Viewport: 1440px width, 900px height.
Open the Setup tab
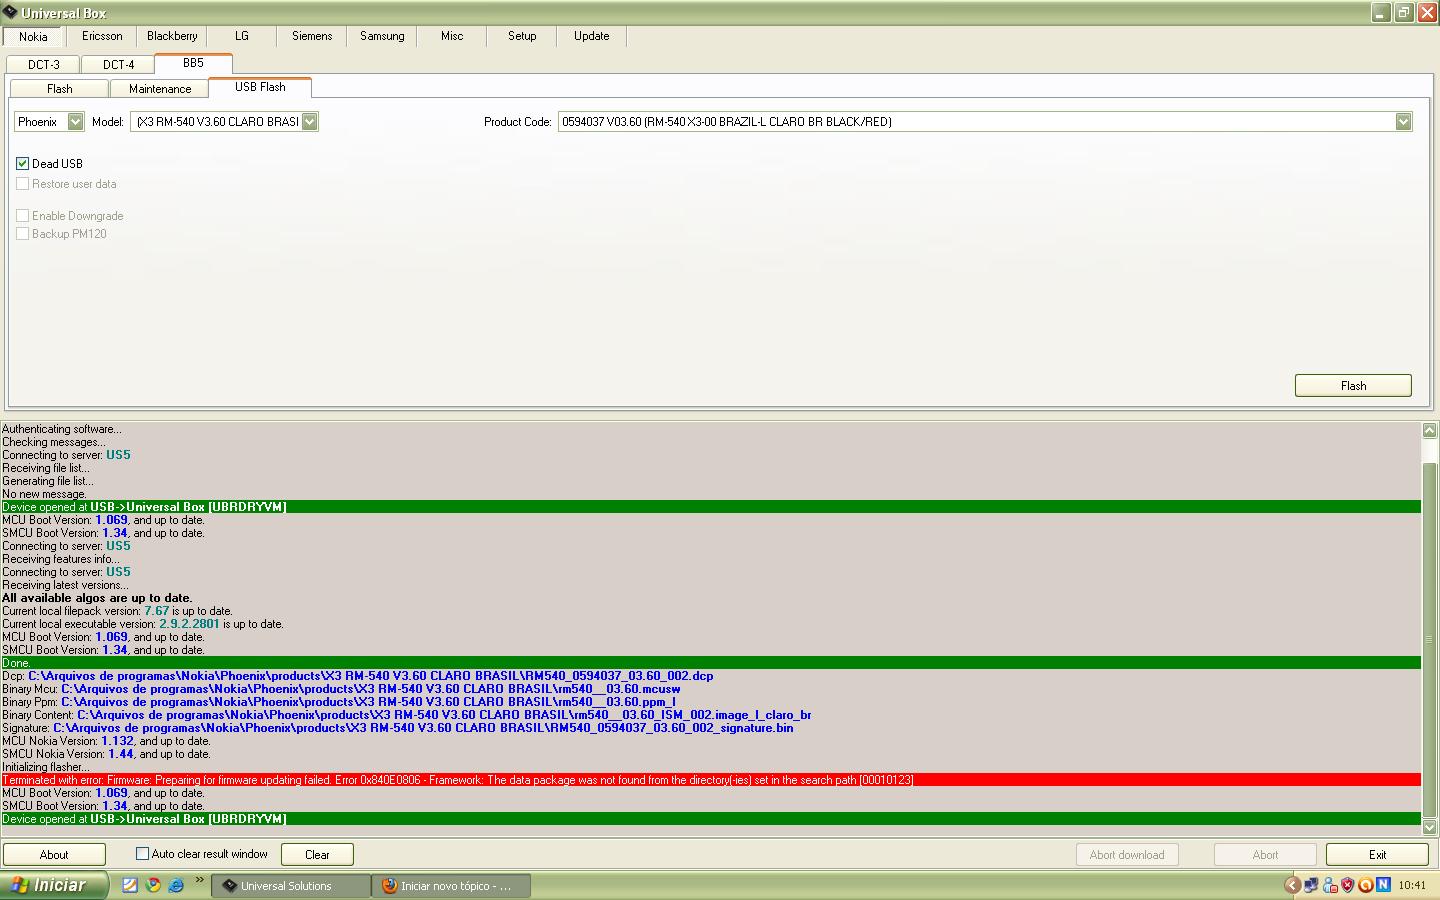coord(522,36)
